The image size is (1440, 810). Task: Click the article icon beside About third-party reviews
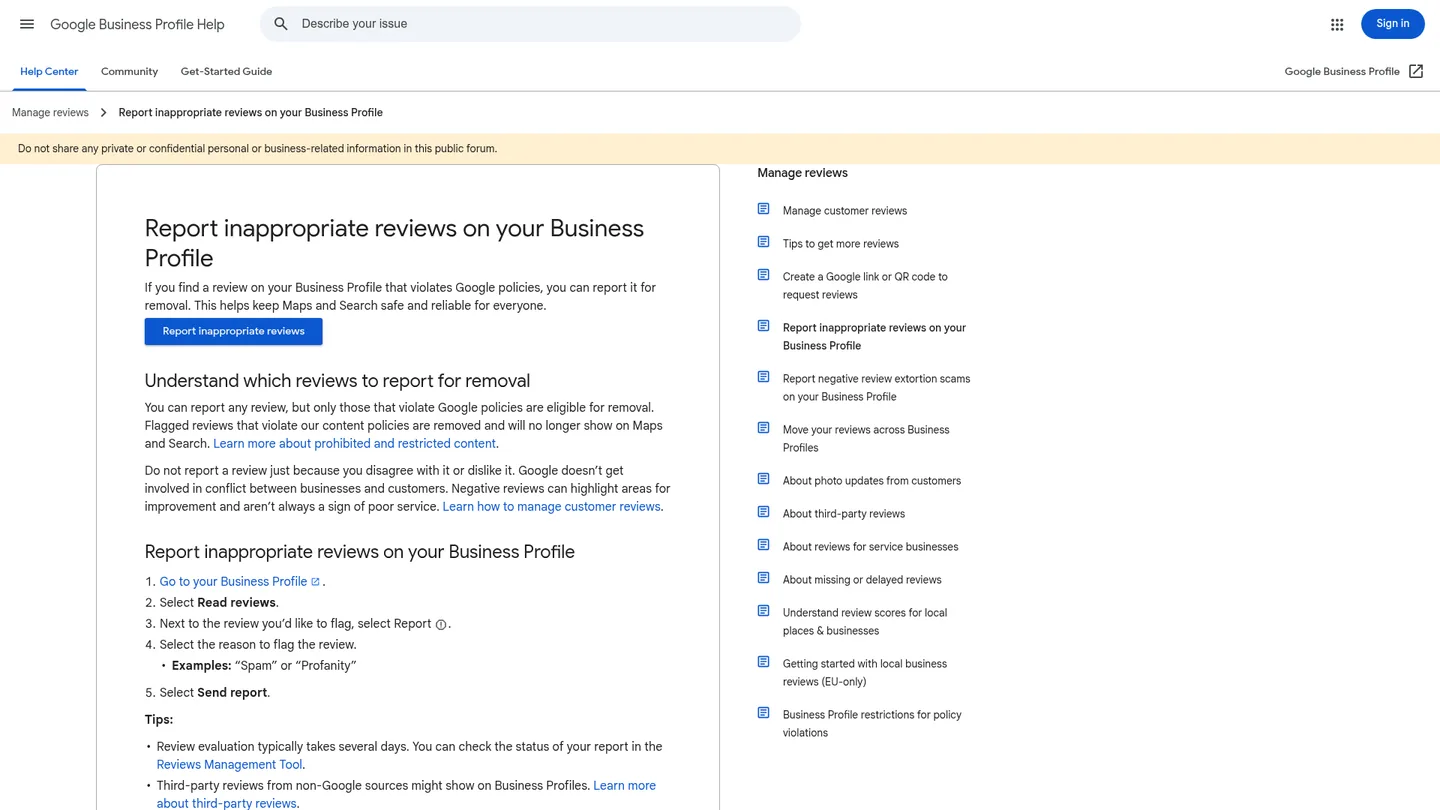(763, 512)
